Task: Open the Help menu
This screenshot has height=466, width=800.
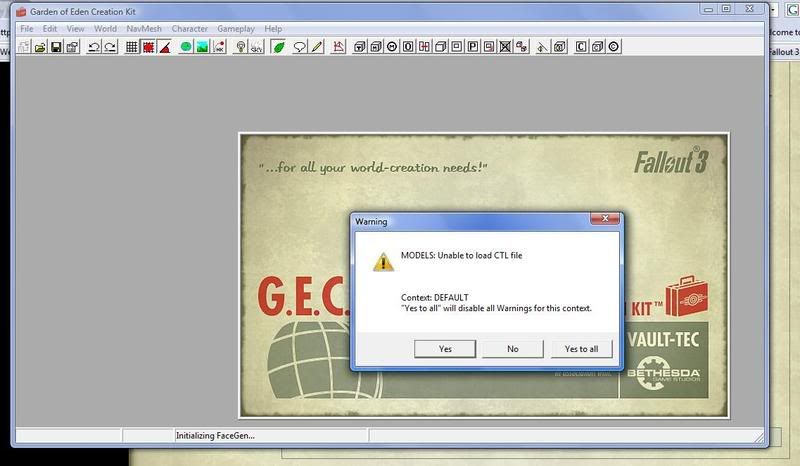Action: point(273,29)
